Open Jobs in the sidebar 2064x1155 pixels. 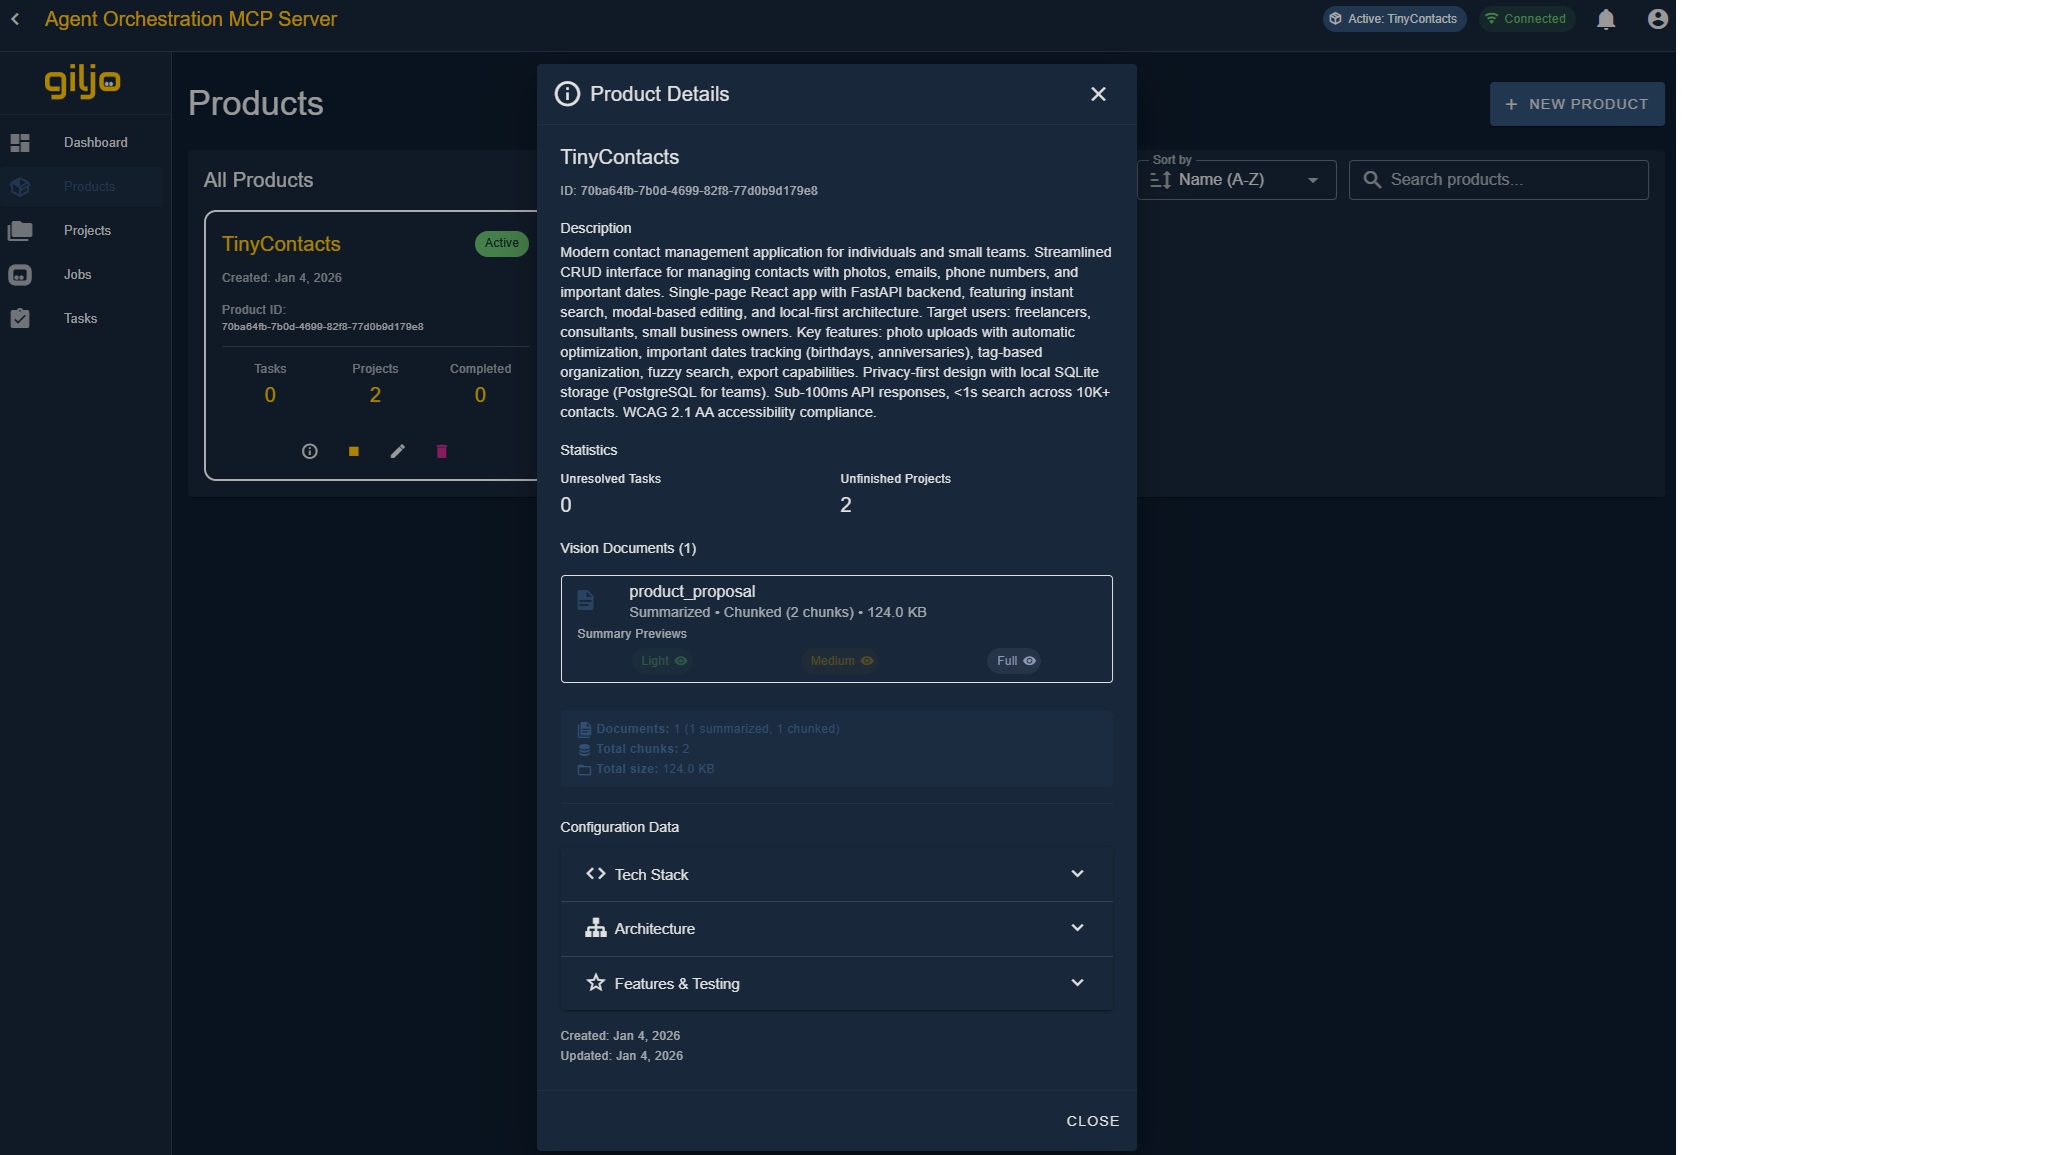[x=77, y=274]
